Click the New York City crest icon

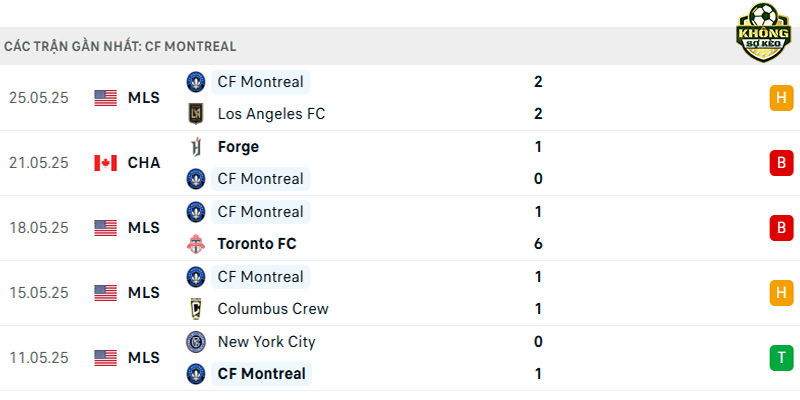tap(196, 342)
